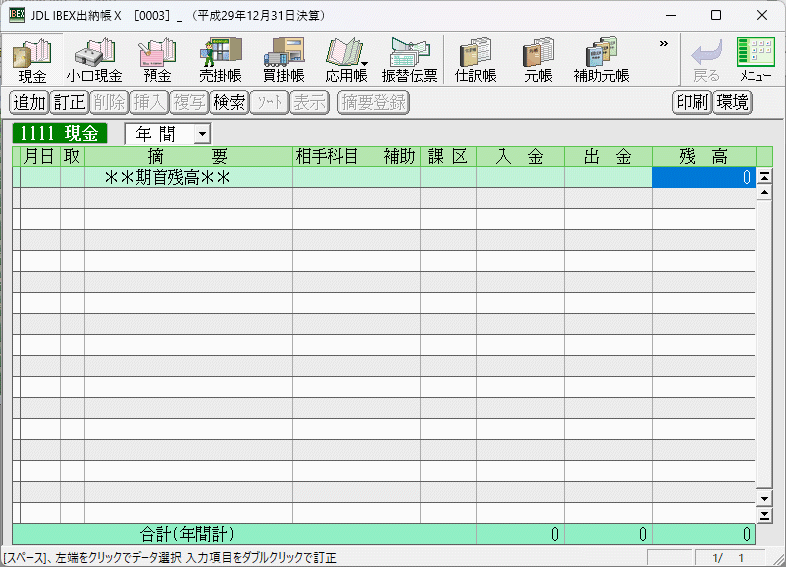Expand the toolbar overflow chevron
Image resolution: width=786 pixels, height=567 pixels.
point(664,44)
